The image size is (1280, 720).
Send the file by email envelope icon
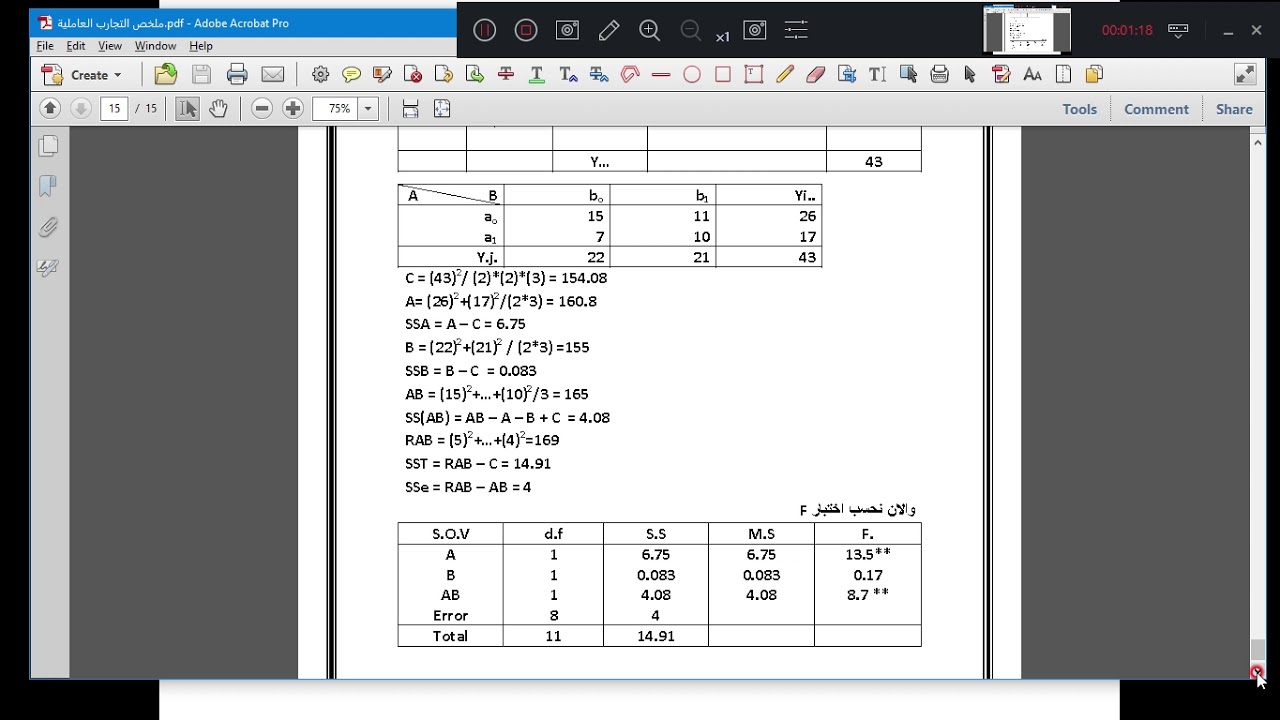coord(272,74)
